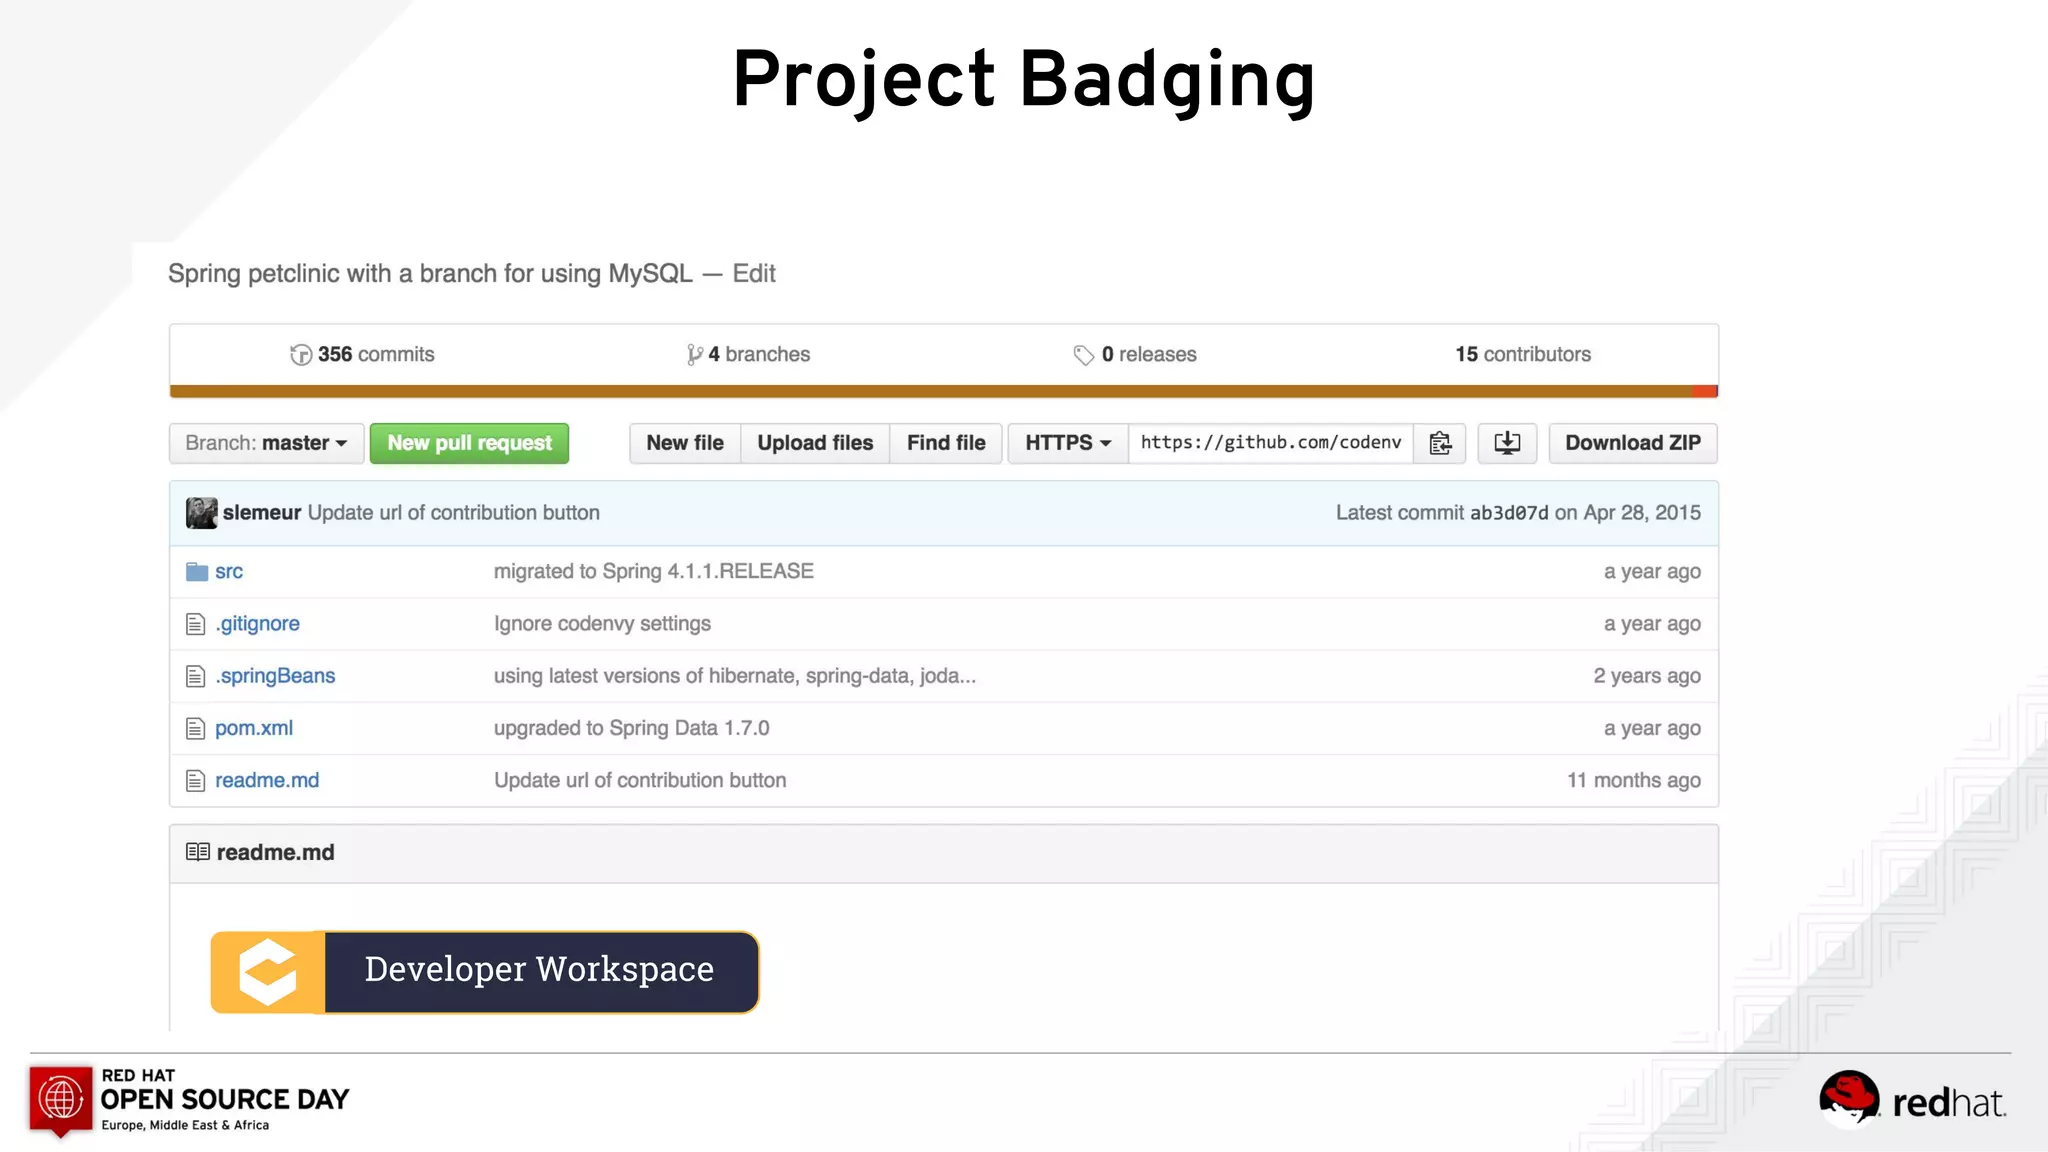Click the Download ZIP button
The width and height of the screenshot is (2048, 1152).
[1633, 443]
